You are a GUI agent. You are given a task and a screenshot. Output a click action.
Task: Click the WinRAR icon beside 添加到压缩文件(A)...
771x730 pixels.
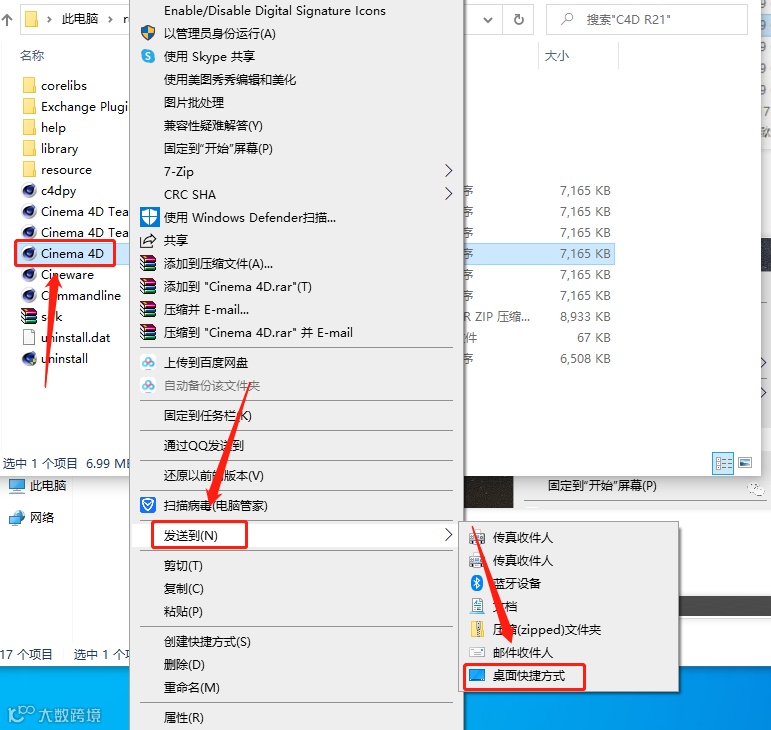point(148,263)
